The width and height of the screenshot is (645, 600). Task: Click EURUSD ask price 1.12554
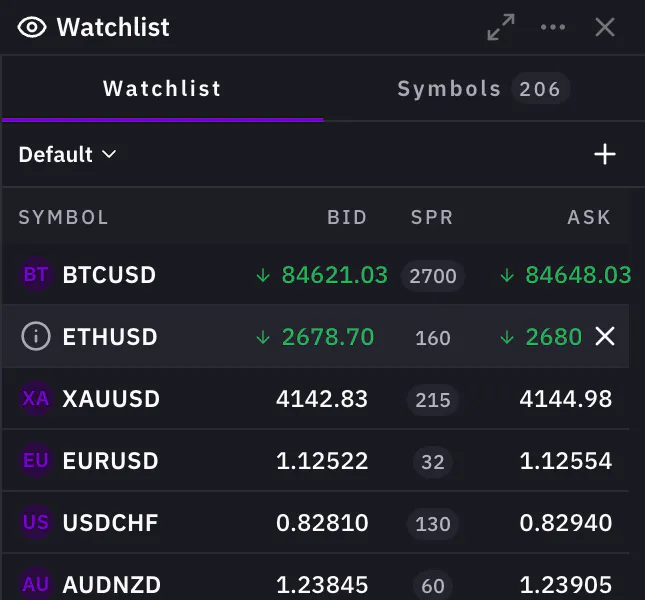coord(566,461)
